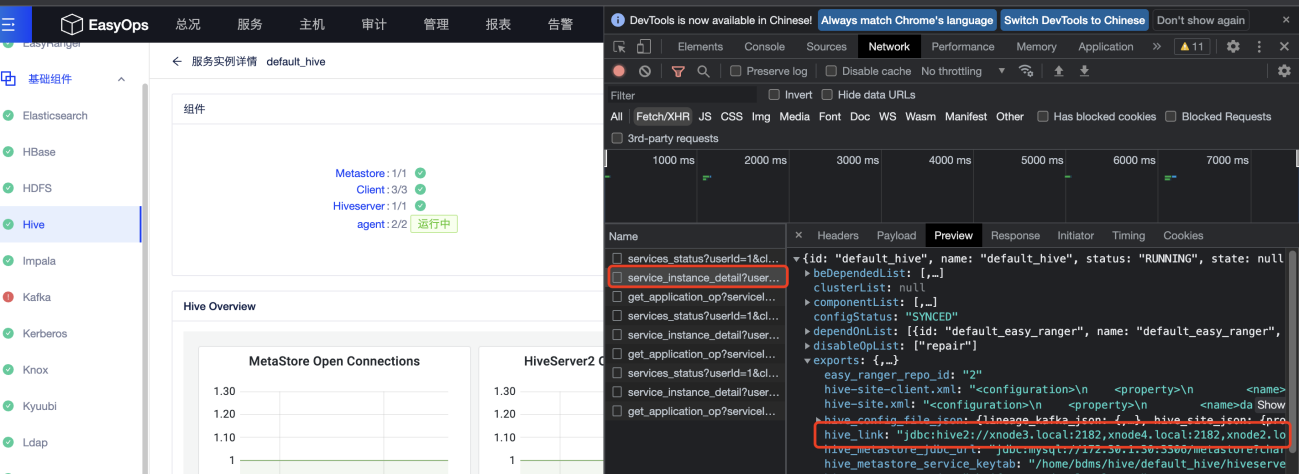Open DevTools main settings gear
This screenshot has height=474, width=1299.
point(1233,47)
